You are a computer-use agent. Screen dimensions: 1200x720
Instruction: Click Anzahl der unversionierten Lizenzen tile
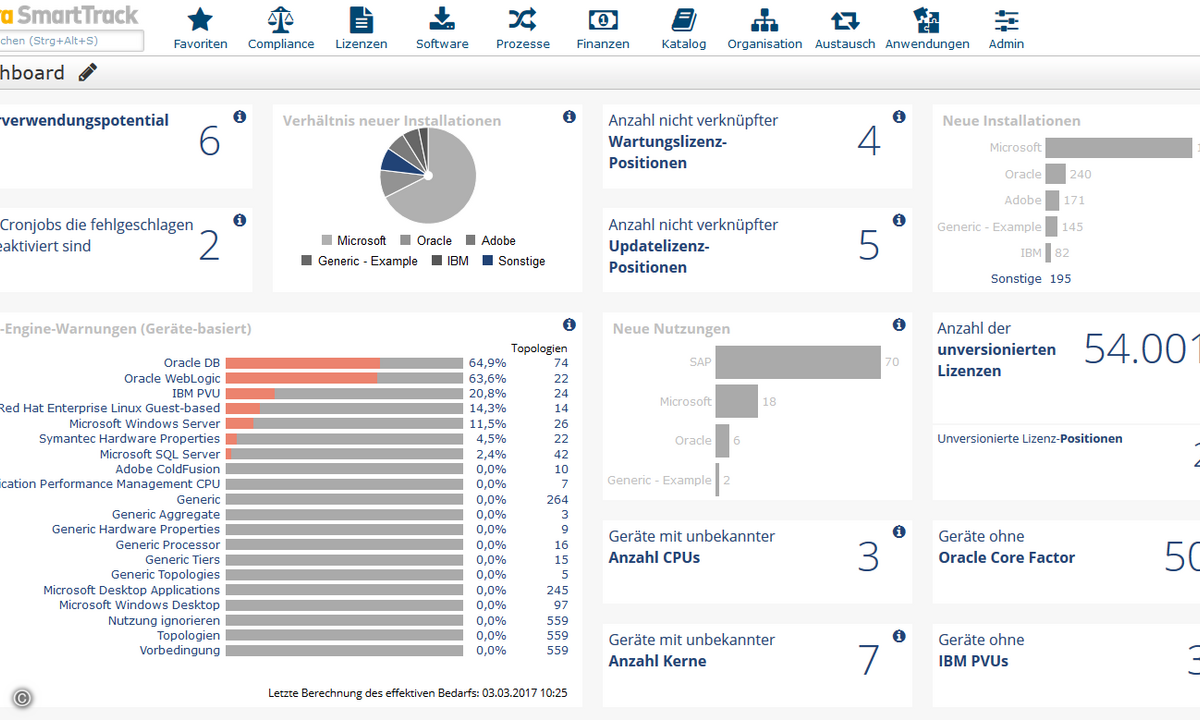[x=1066, y=366]
